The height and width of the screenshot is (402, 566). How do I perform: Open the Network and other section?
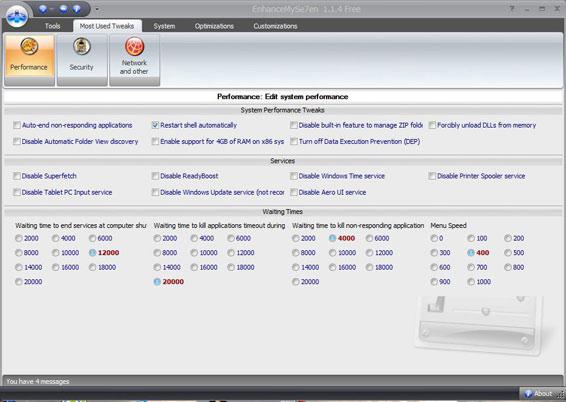point(134,60)
